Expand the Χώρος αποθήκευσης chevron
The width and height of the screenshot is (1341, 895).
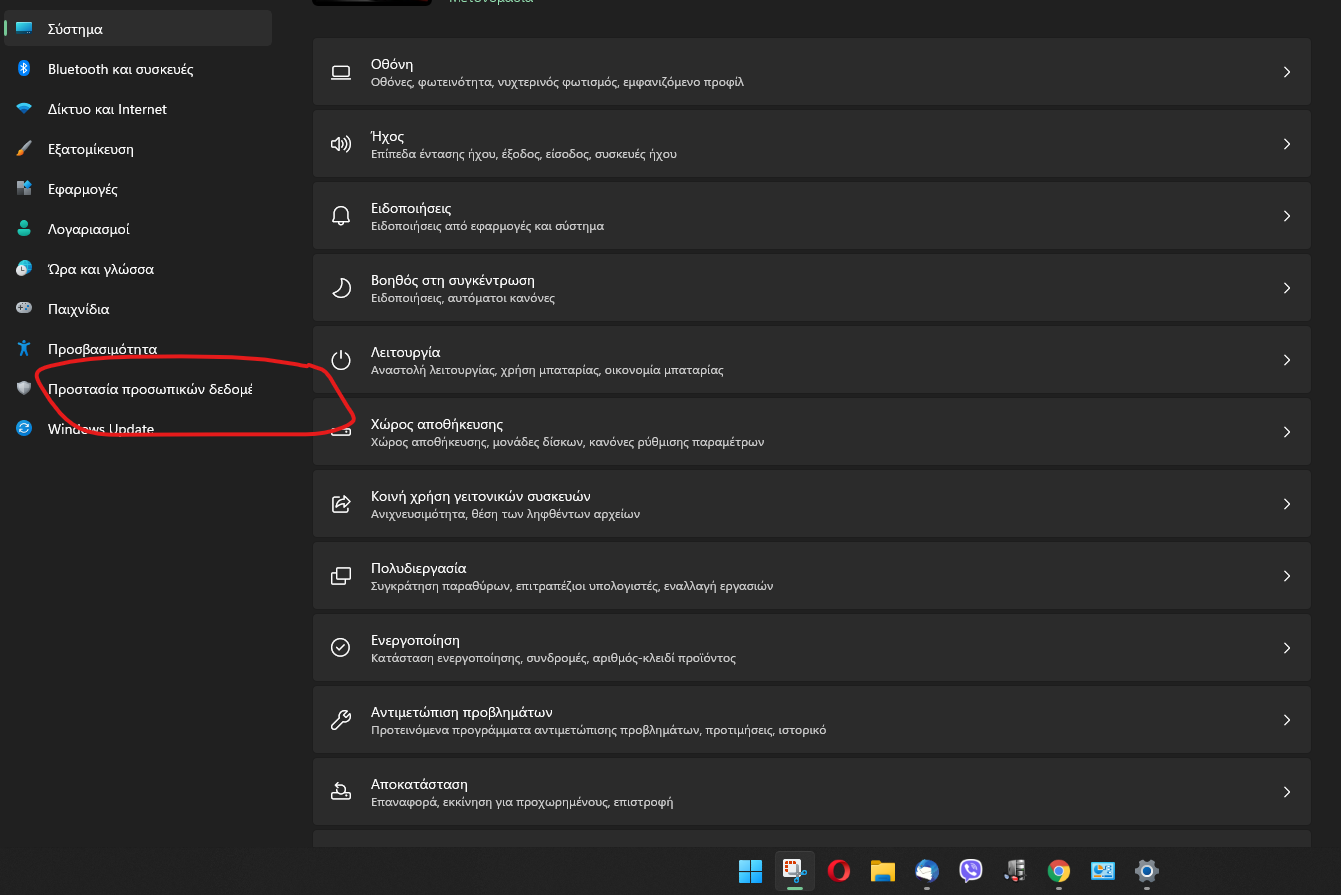pos(1287,432)
